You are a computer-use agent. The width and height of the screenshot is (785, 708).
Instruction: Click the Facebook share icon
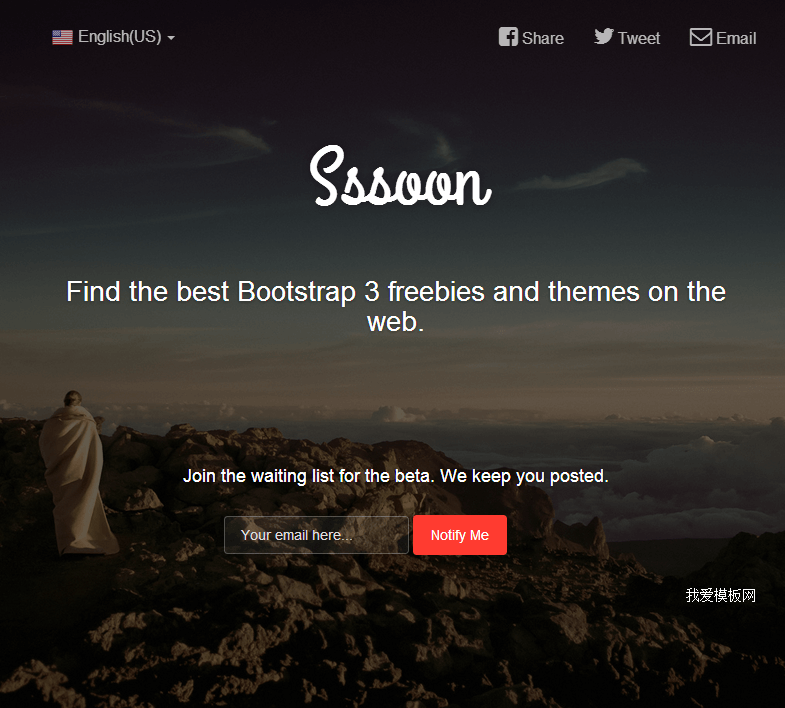tap(508, 37)
